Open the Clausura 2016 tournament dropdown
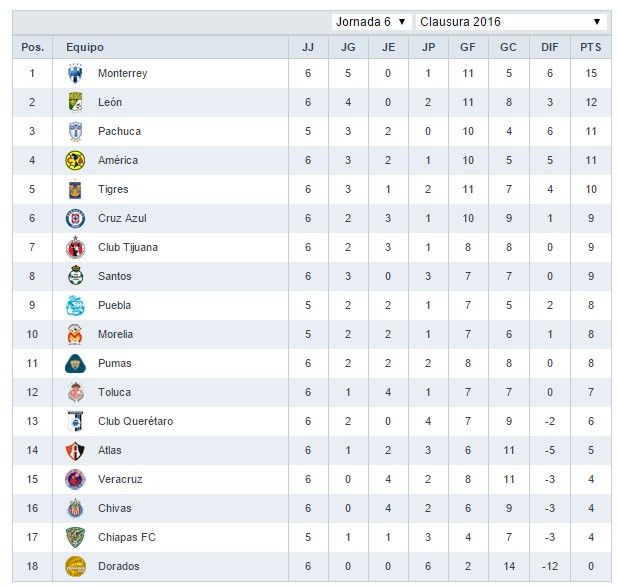The height and width of the screenshot is (587, 620). pyautogui.click(x=510, y=21)
